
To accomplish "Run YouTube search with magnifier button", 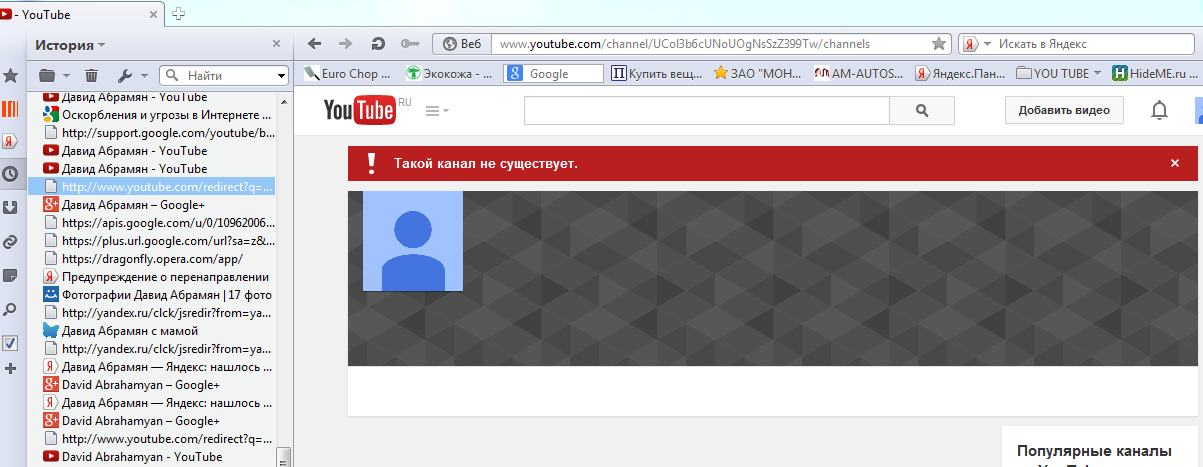I will coord(922,111).
